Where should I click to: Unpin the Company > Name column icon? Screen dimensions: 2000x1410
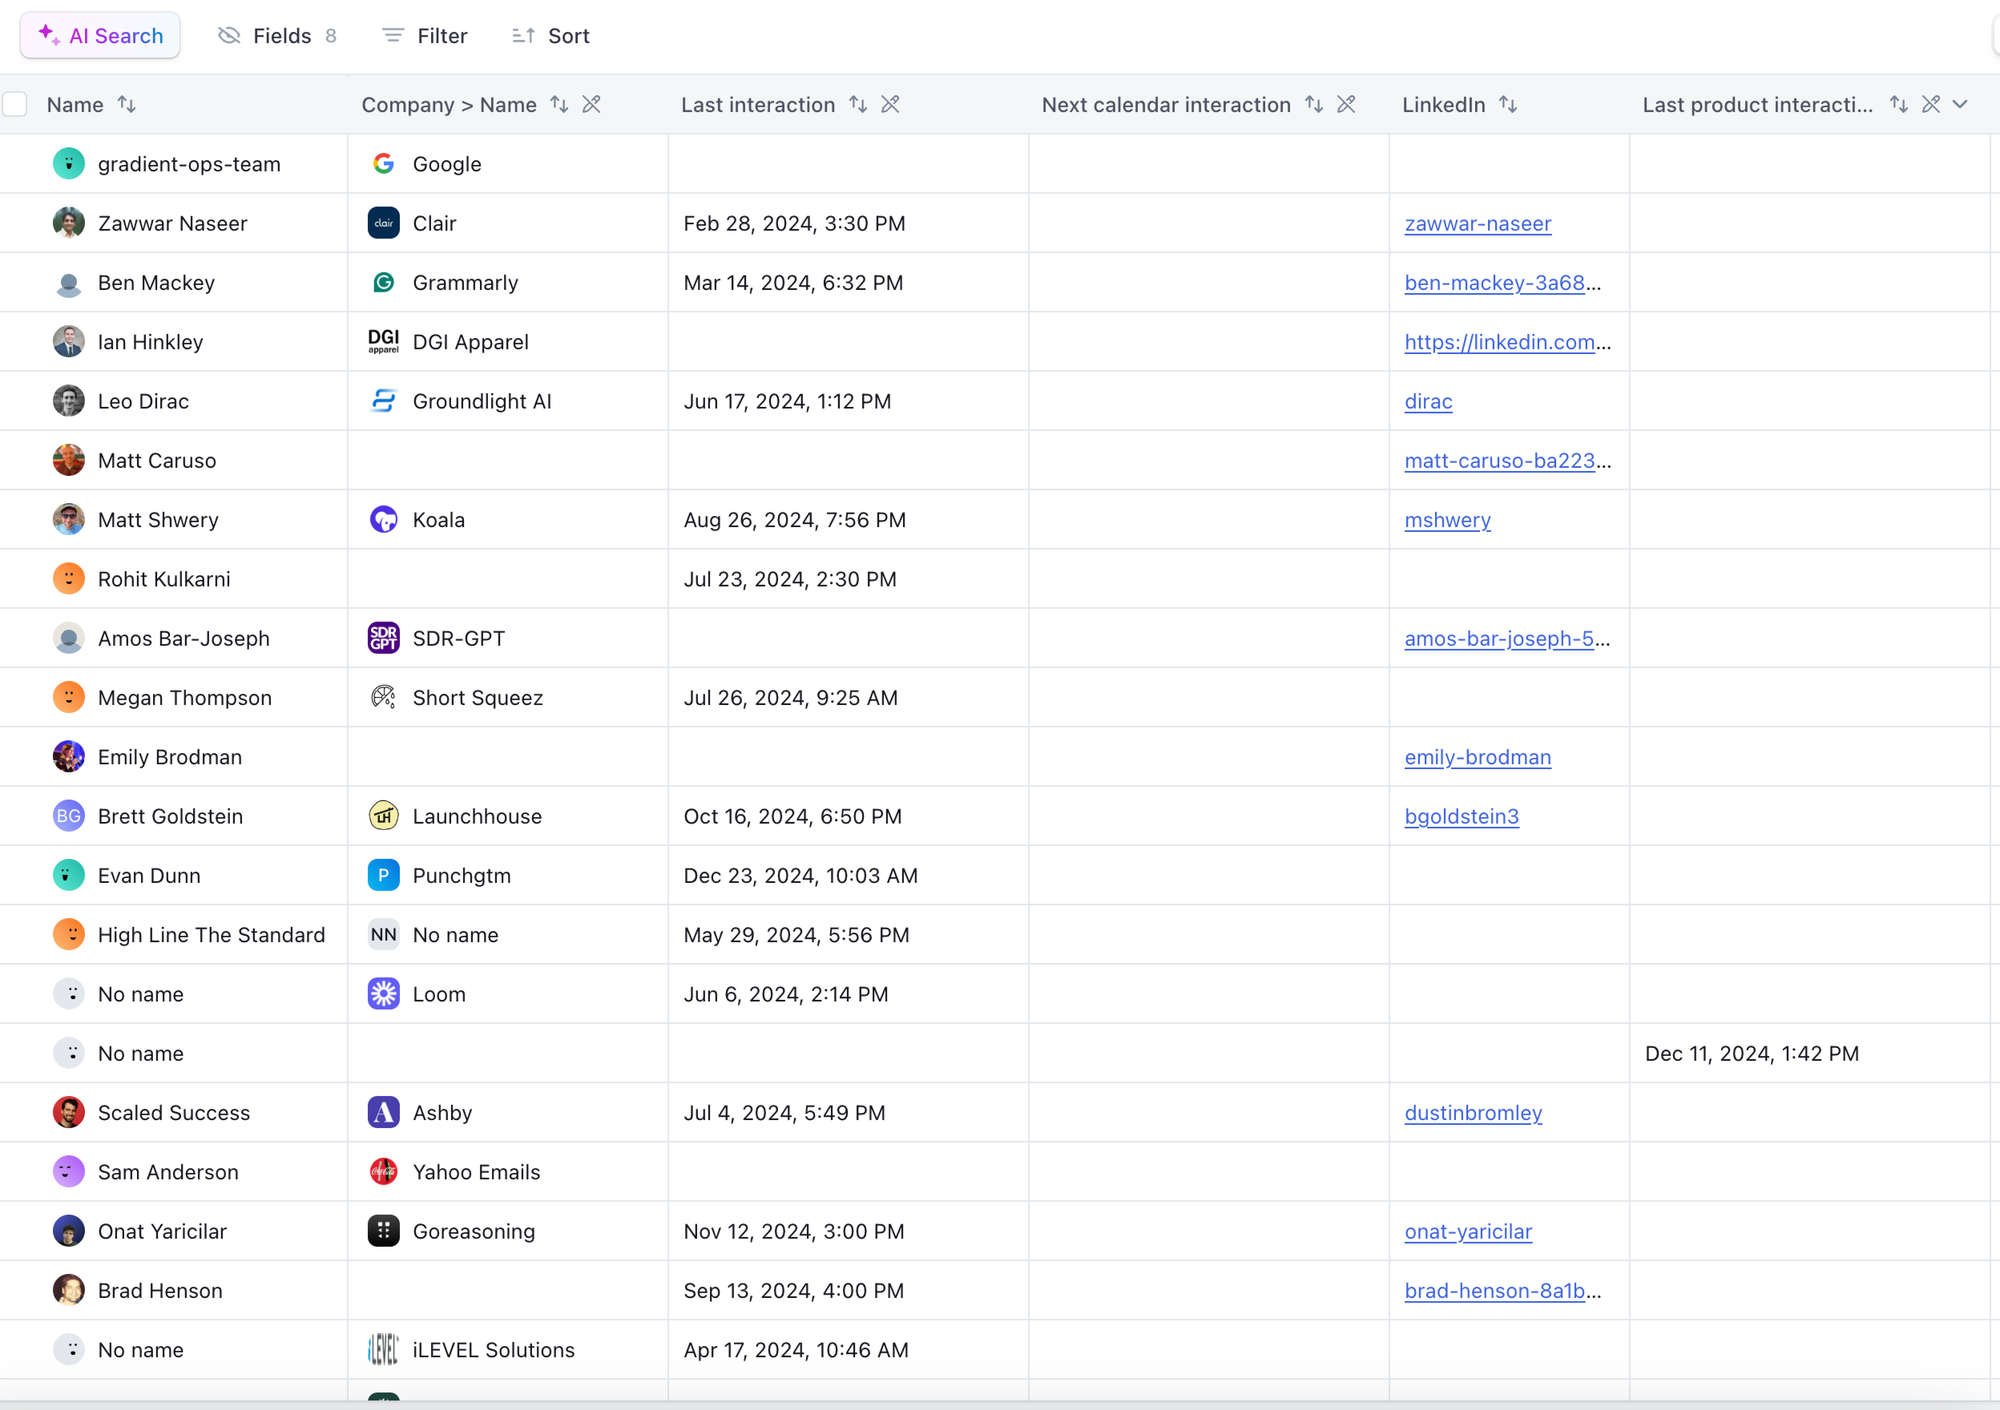592,104
